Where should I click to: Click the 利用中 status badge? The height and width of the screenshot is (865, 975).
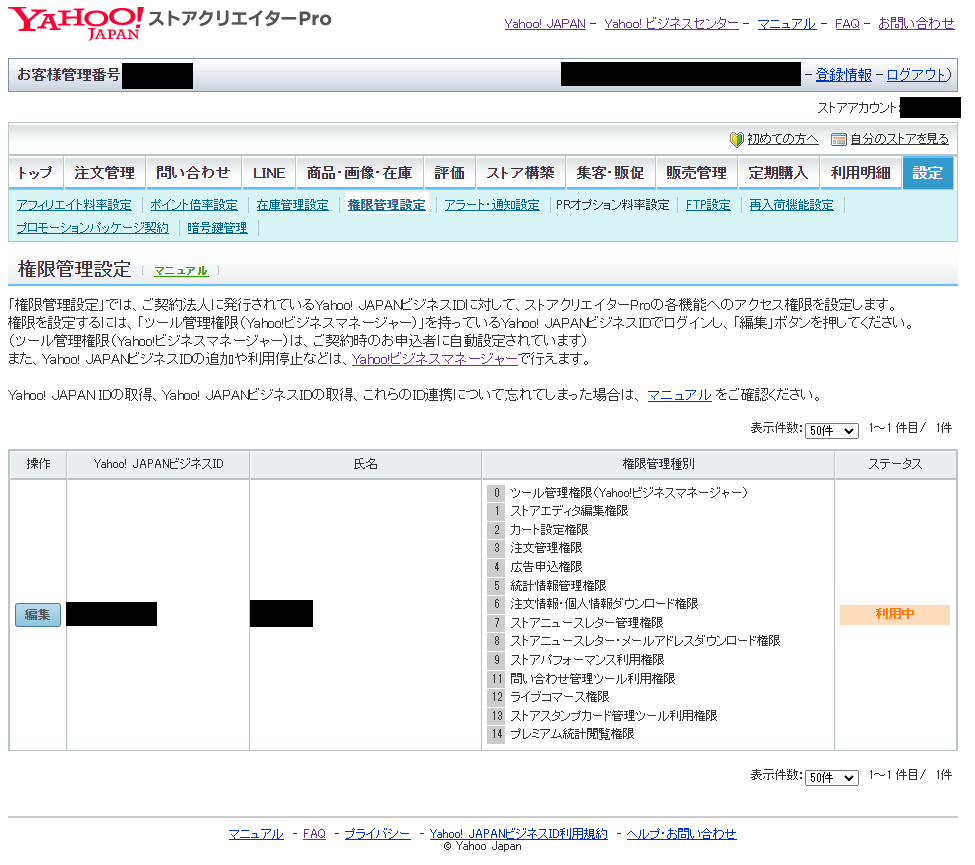tap(897, 615)
